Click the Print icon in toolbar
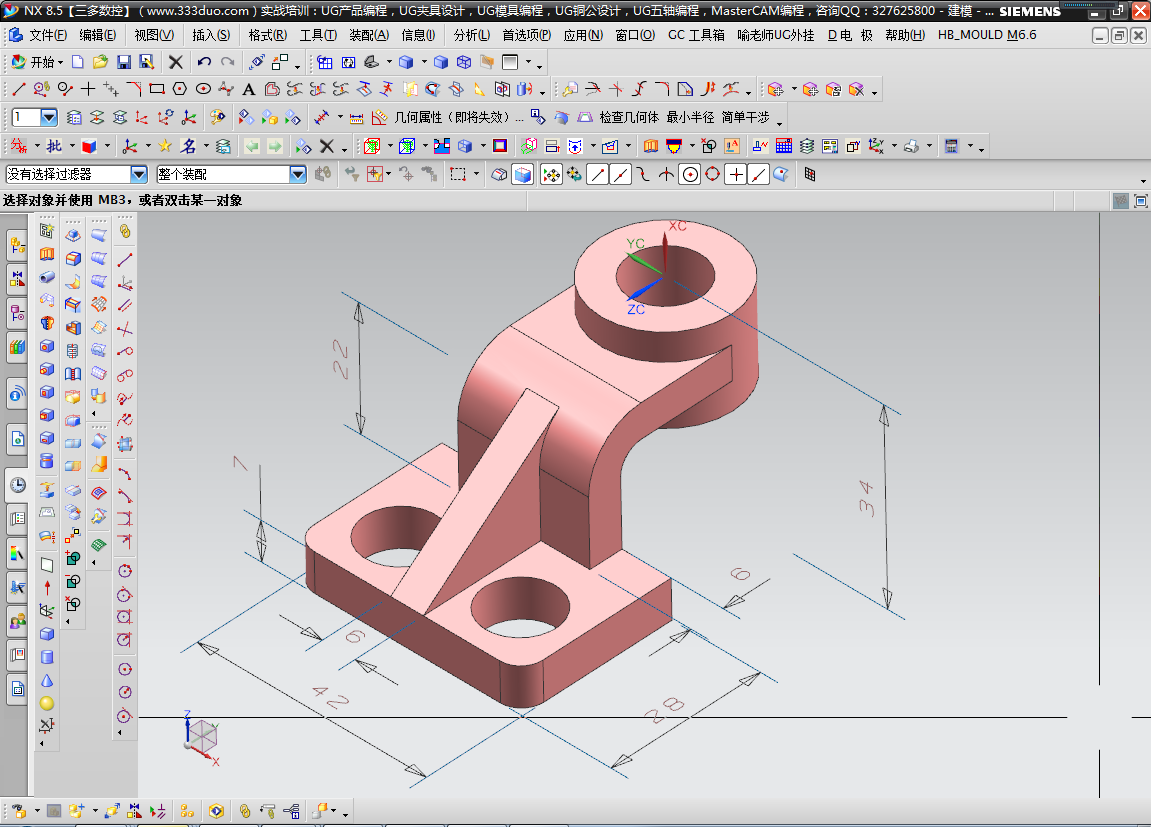This screenshot has height=827, width=1151. pyautogui.click(x=911, y=147)
